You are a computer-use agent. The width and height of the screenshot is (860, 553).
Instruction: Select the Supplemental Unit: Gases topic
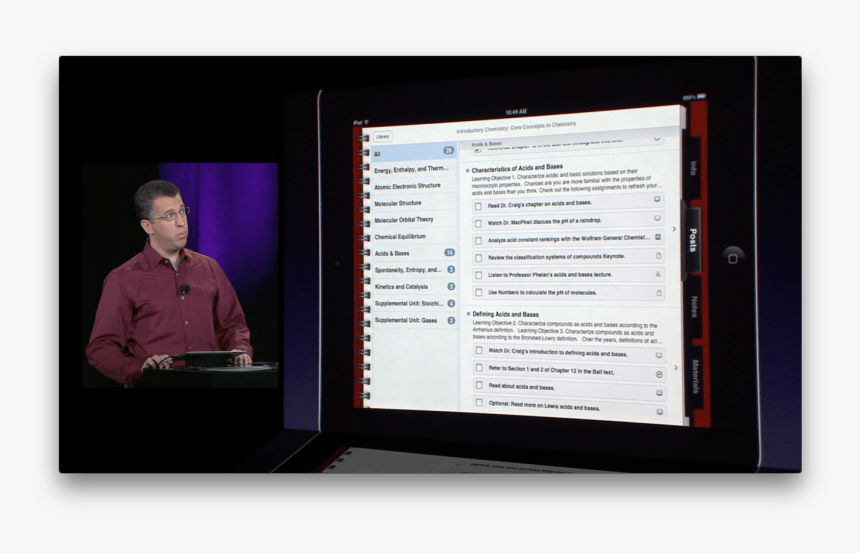[x=414, y=320]
